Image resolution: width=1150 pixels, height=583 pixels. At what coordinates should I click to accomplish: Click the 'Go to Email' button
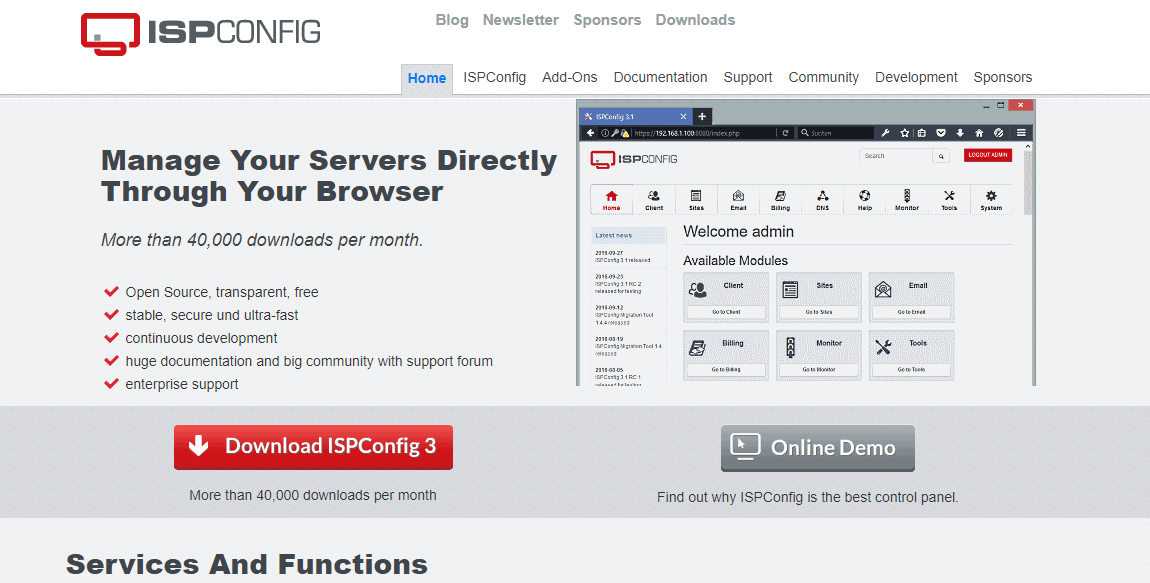912,312
